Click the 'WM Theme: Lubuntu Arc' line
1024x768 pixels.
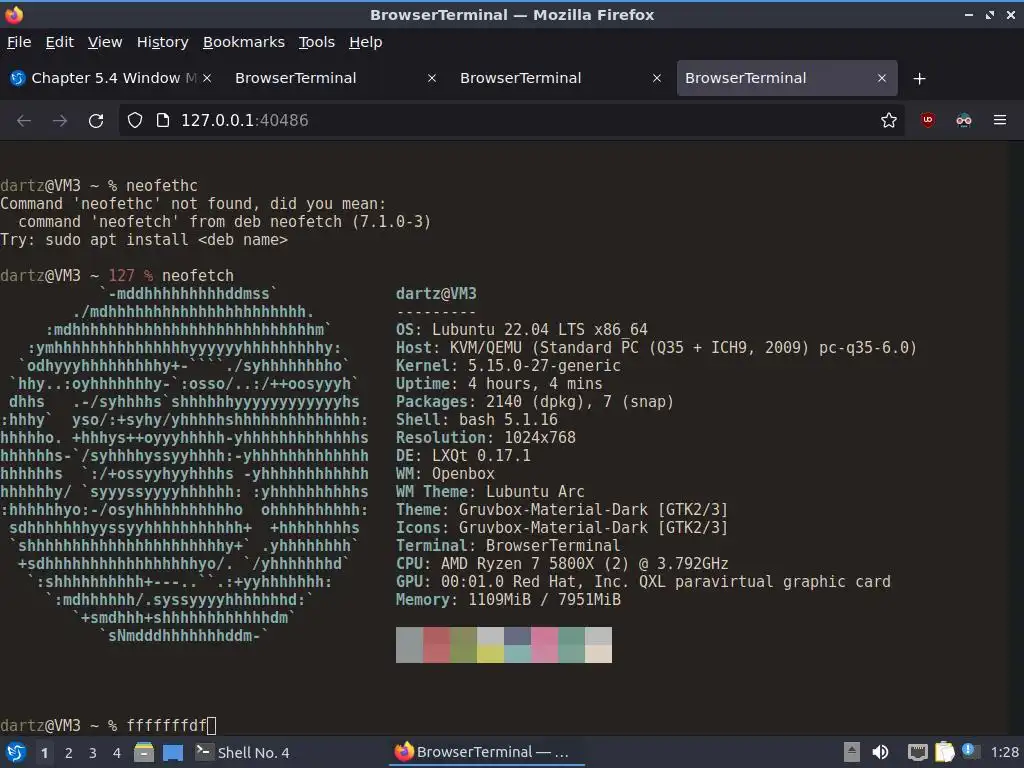coord(490,492)
